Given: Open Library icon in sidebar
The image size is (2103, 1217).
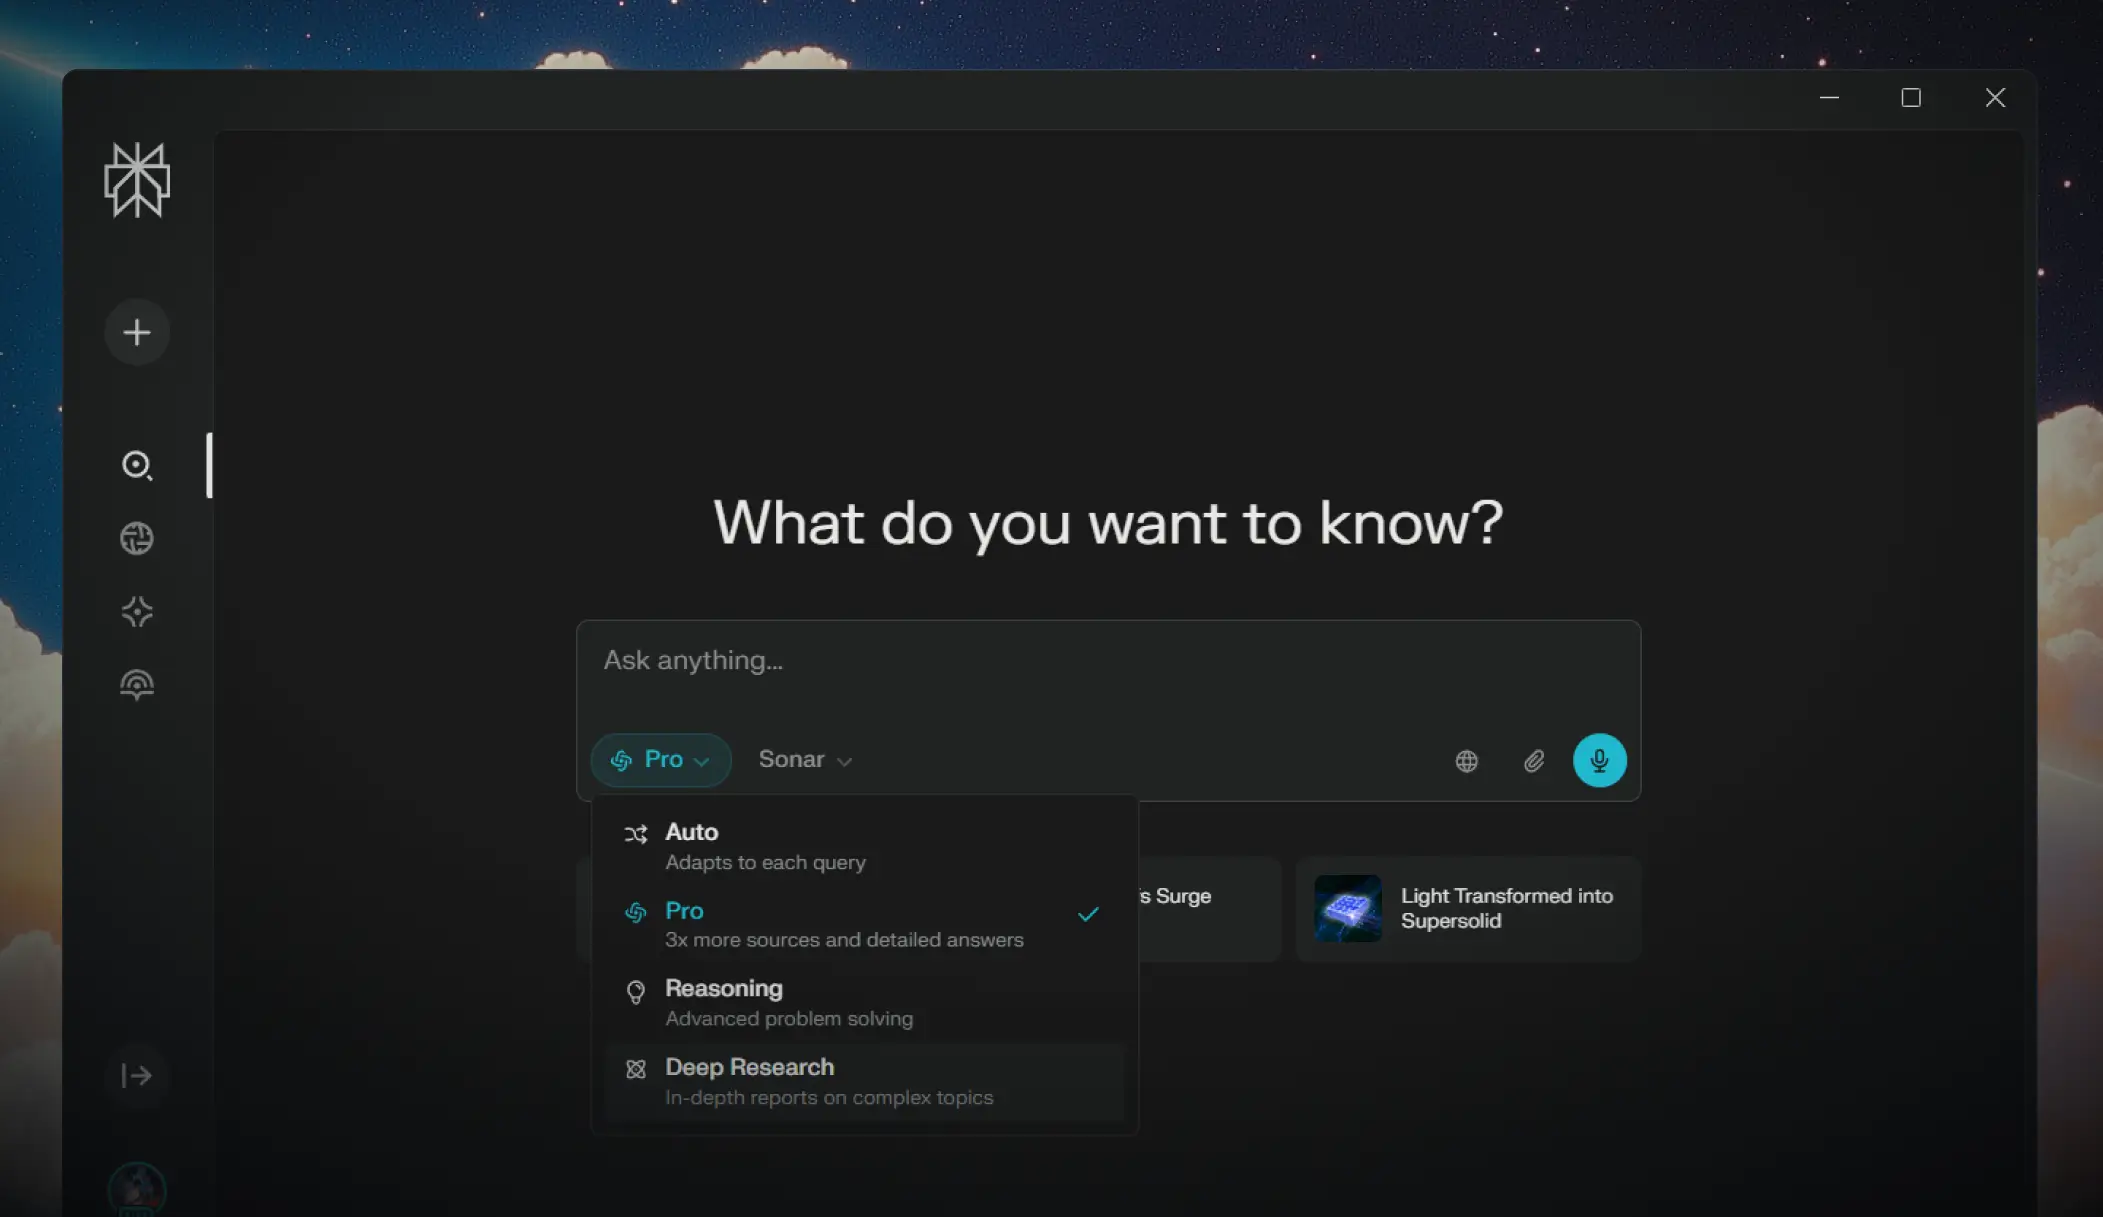Looking at the screenshot, I should point(137,684).
